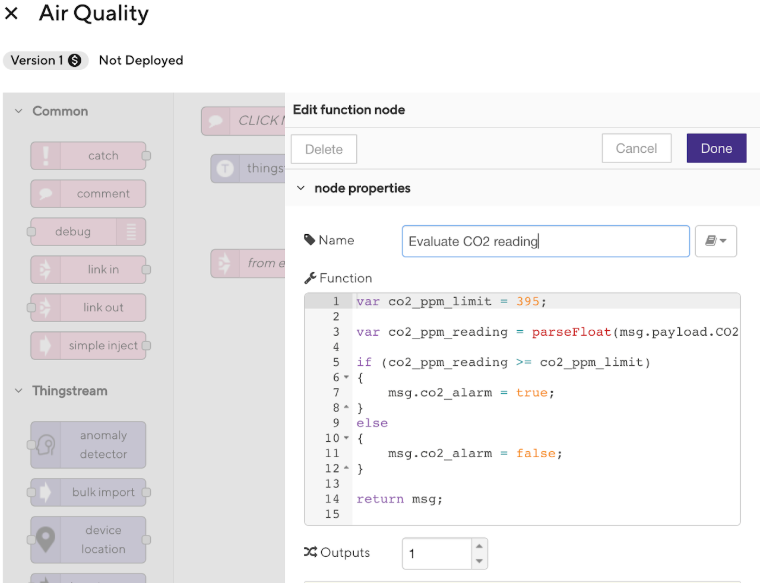Fold the else block at line 10

point(346,437)
